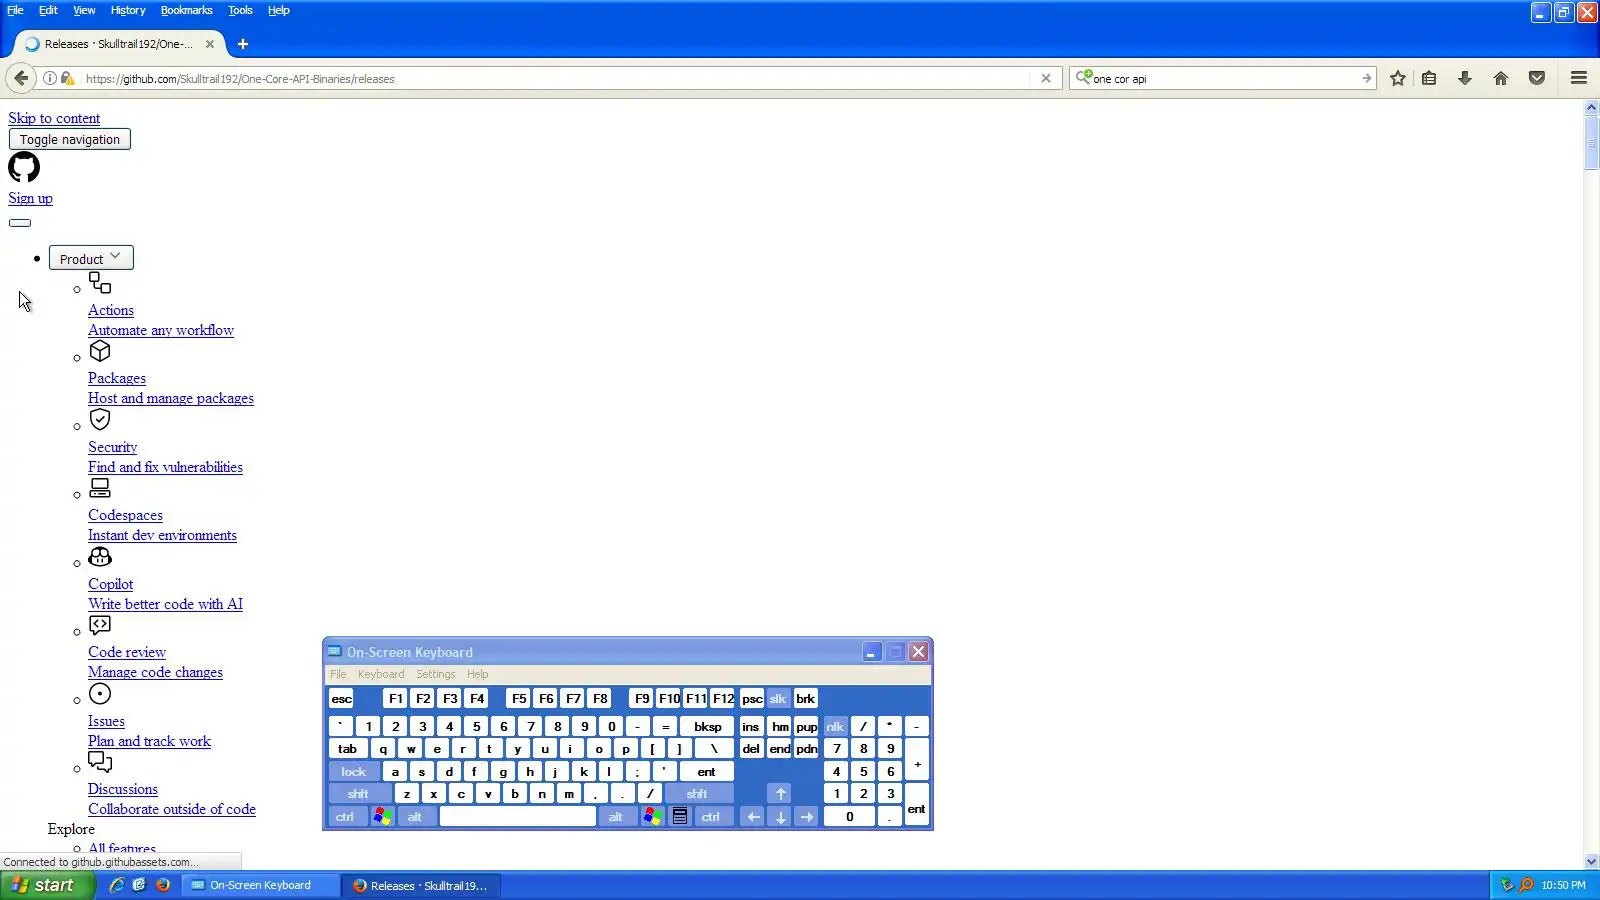Image resolution: width=1600 pixels, height=900 pixels.
Task: Go back with the browser back arrow
Action: pyautogui.click(x=21, y=78)
